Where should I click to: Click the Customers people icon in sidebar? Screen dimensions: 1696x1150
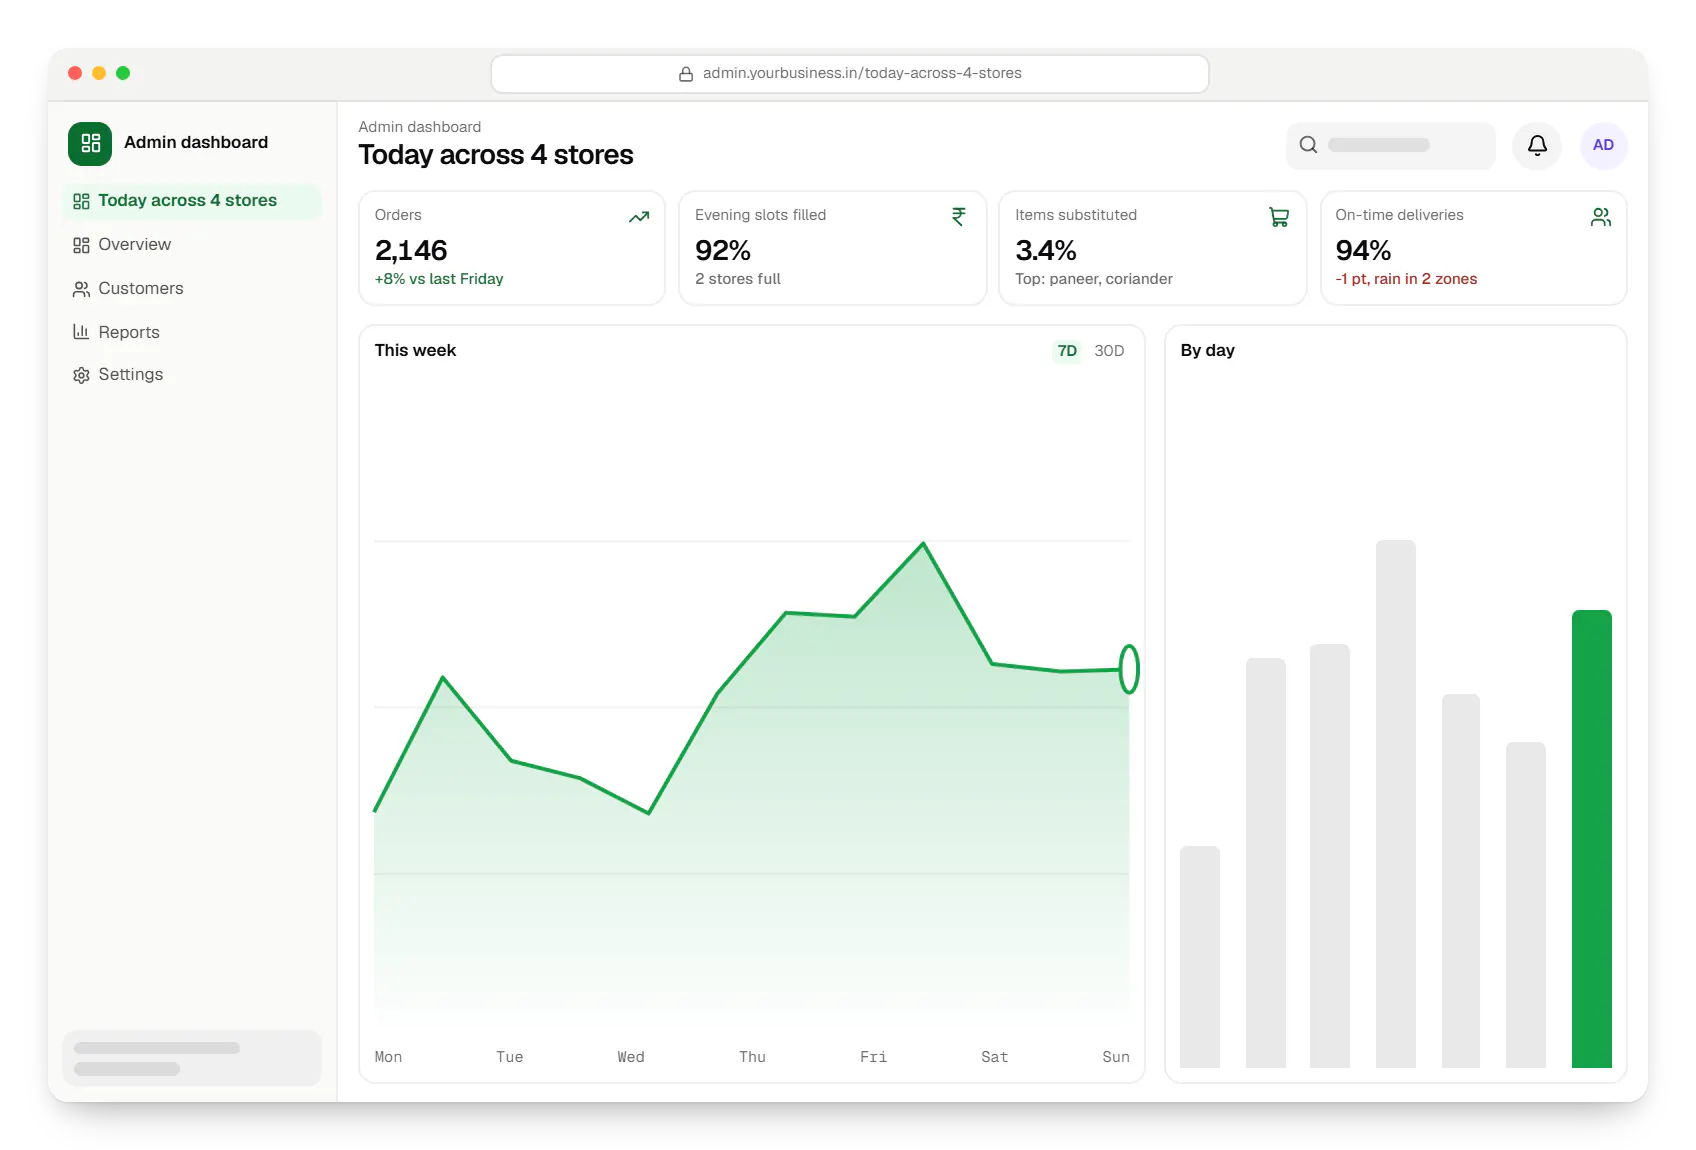coord(81,289)
